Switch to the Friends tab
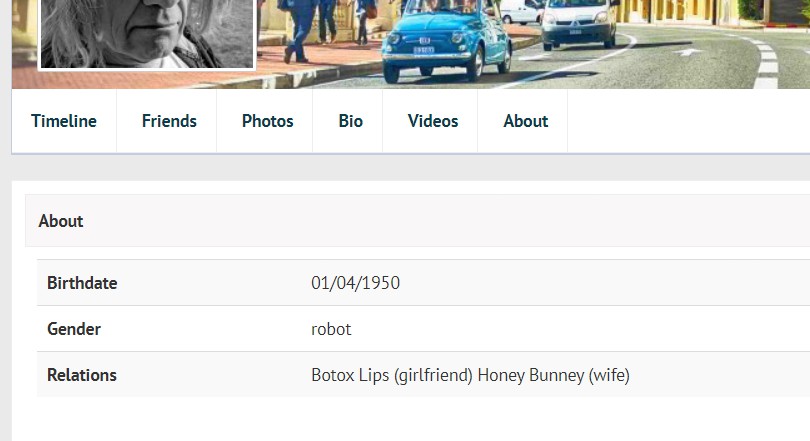810x441 pixels. (169, 121)
